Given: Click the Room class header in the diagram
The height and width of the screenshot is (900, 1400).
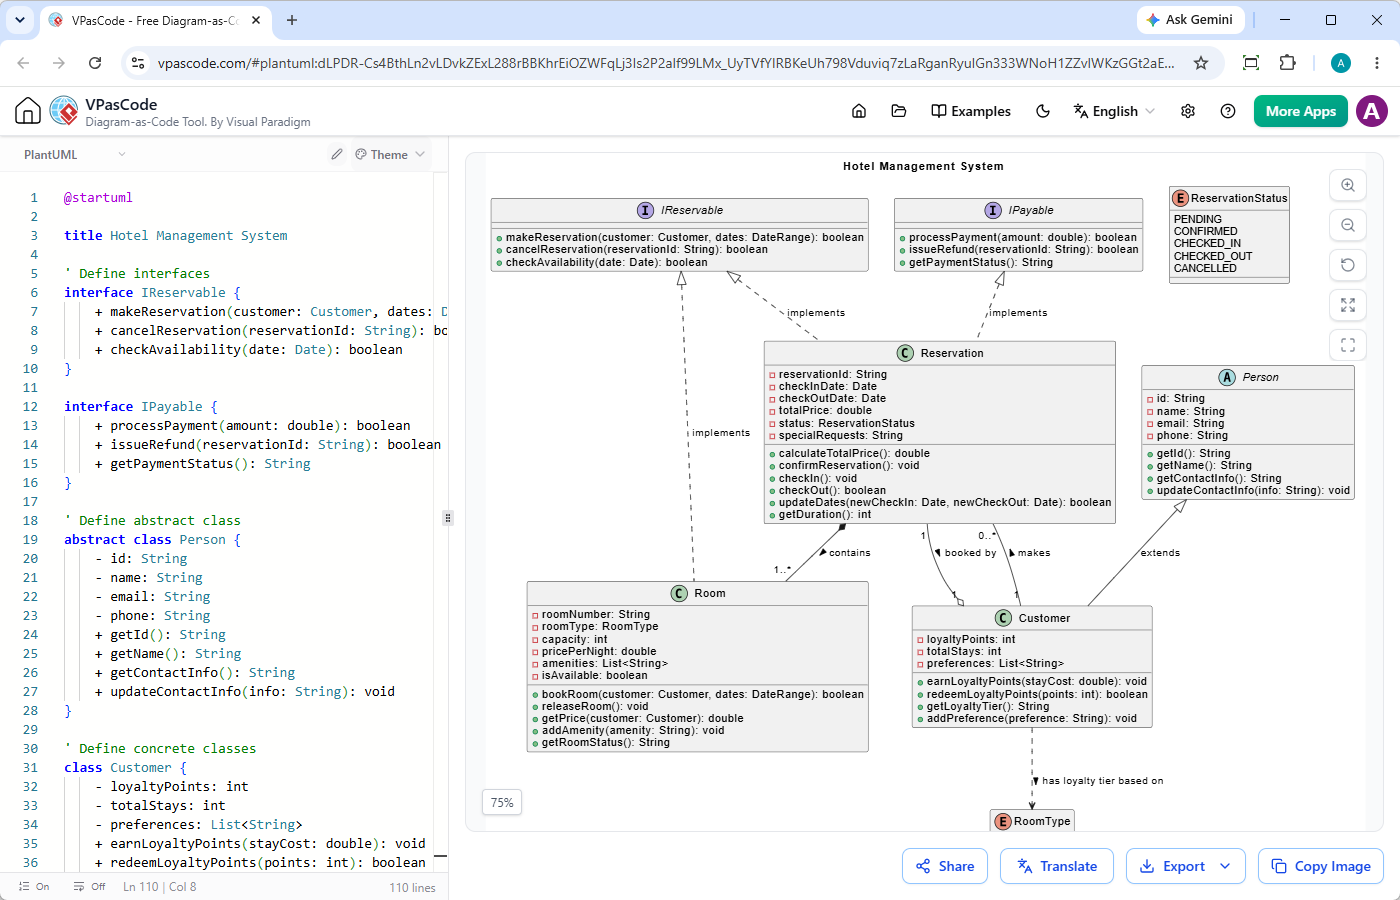Looking at the screenshot, I should coord(698,593).
